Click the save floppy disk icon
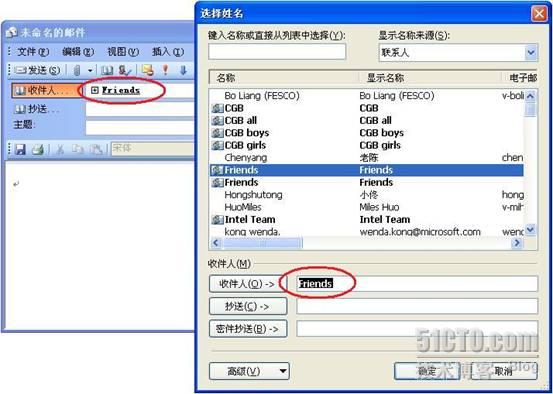 (x=20, y=150)
